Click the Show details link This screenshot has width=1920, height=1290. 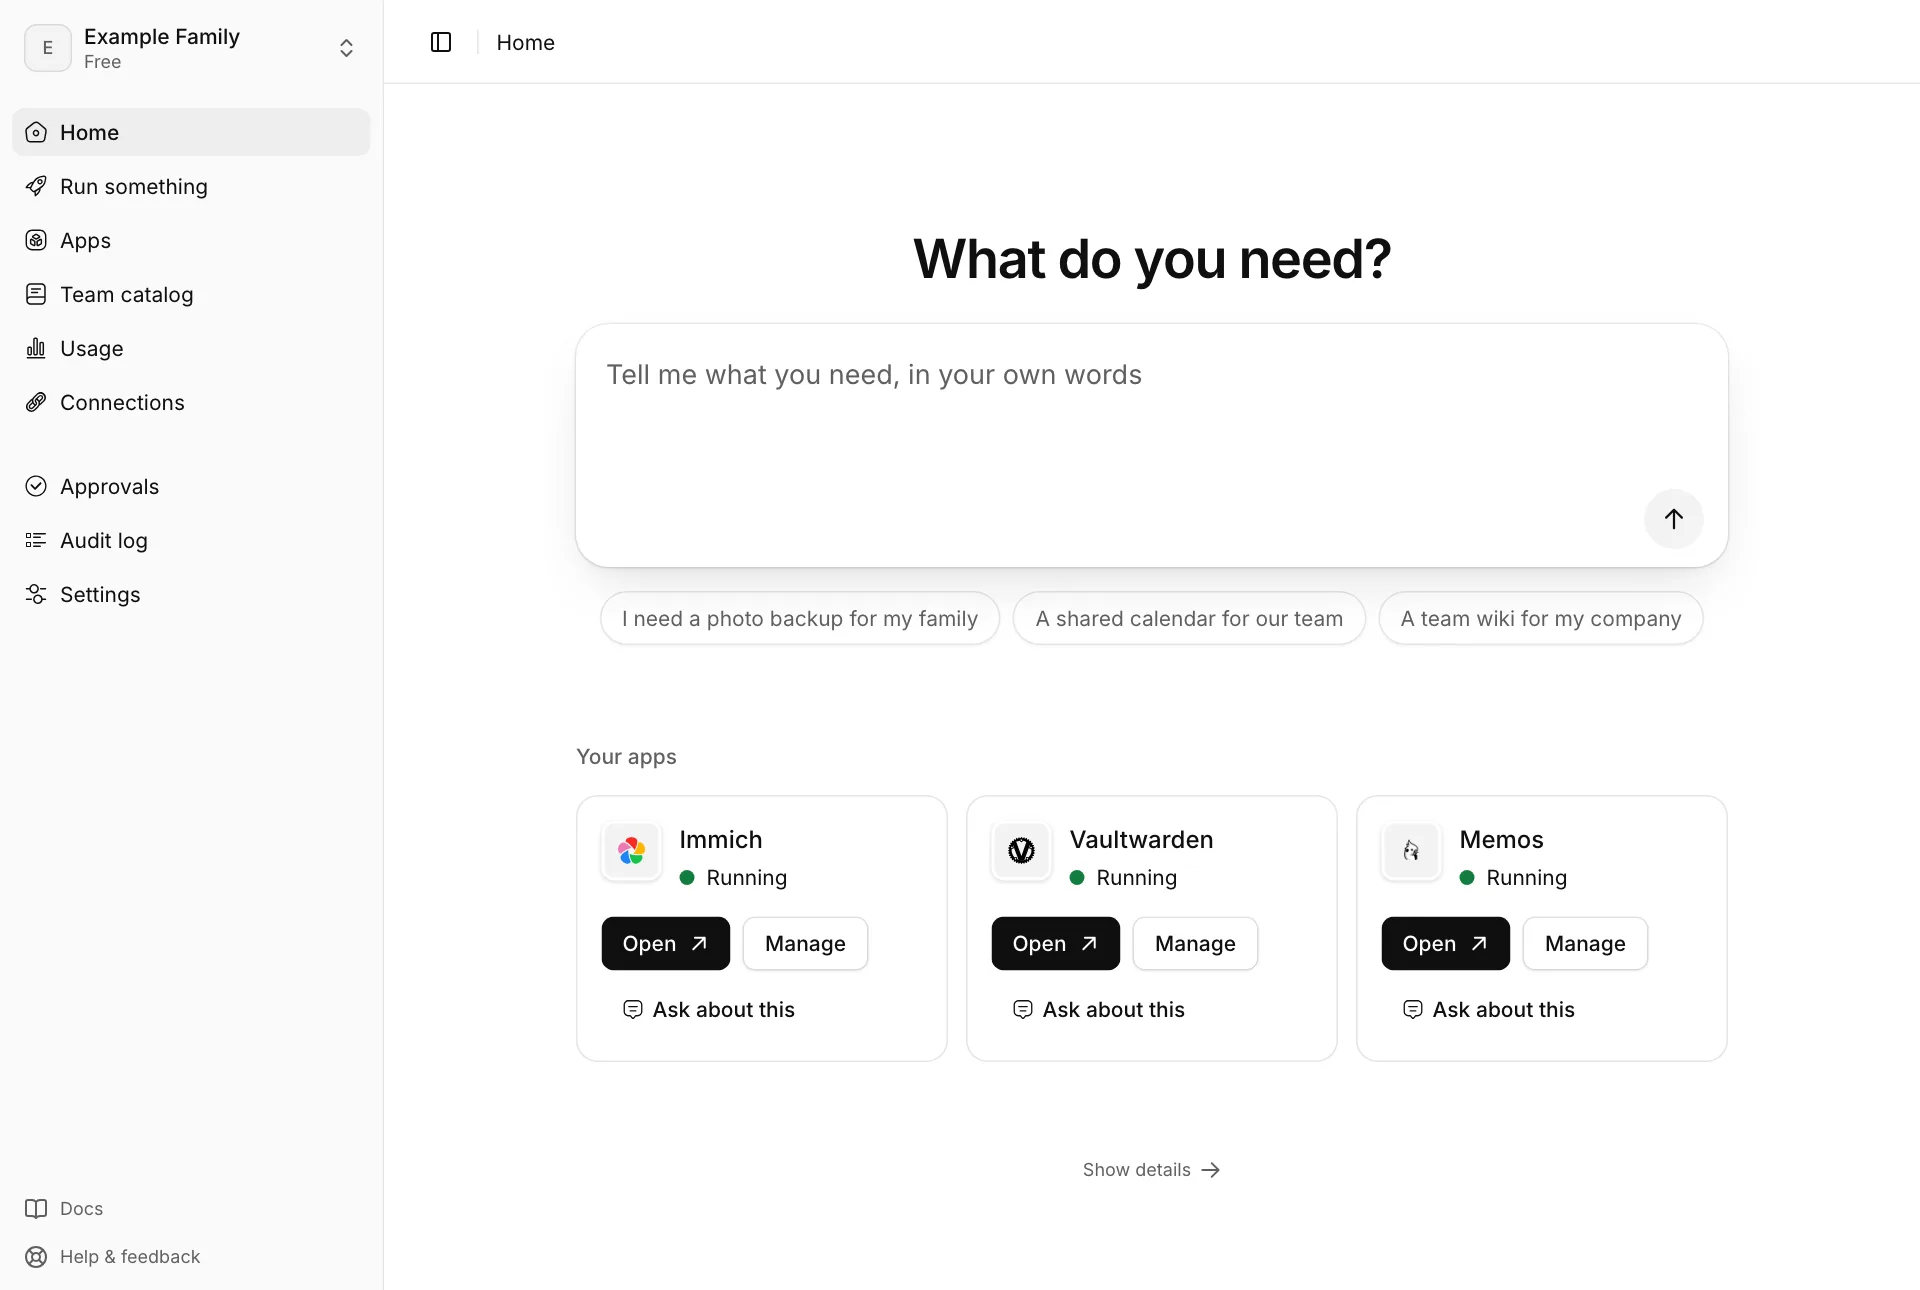pos(1151,1169)
